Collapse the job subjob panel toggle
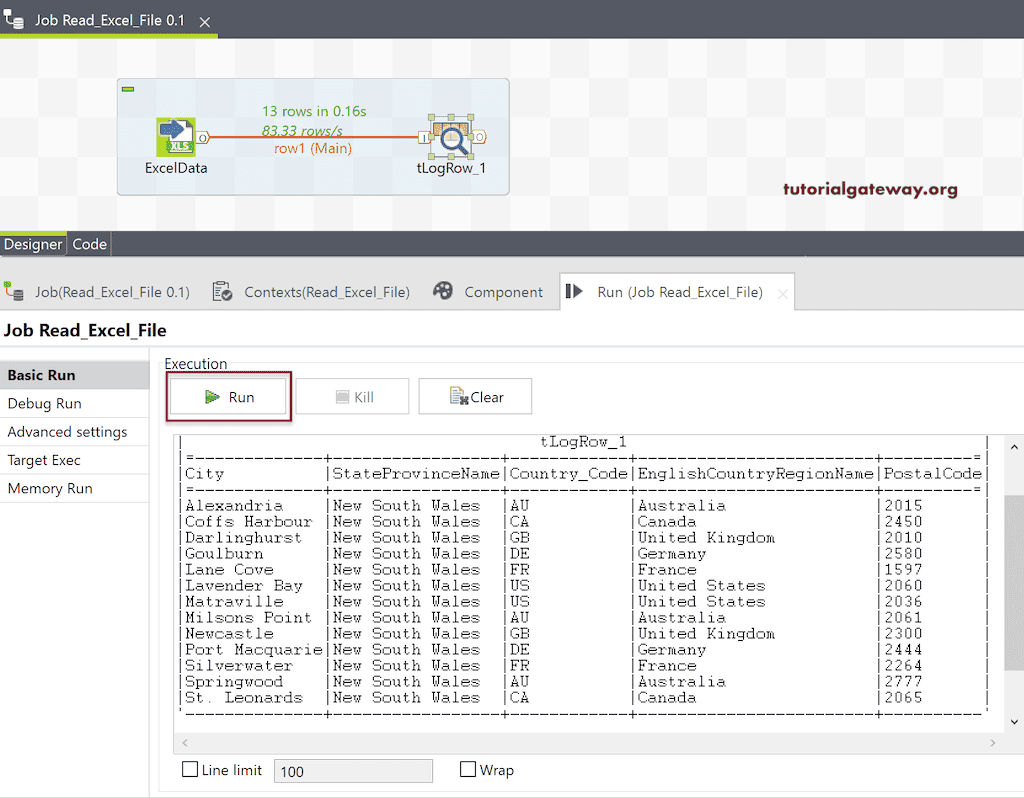The image size is (1024, 798). click(128, 89)
